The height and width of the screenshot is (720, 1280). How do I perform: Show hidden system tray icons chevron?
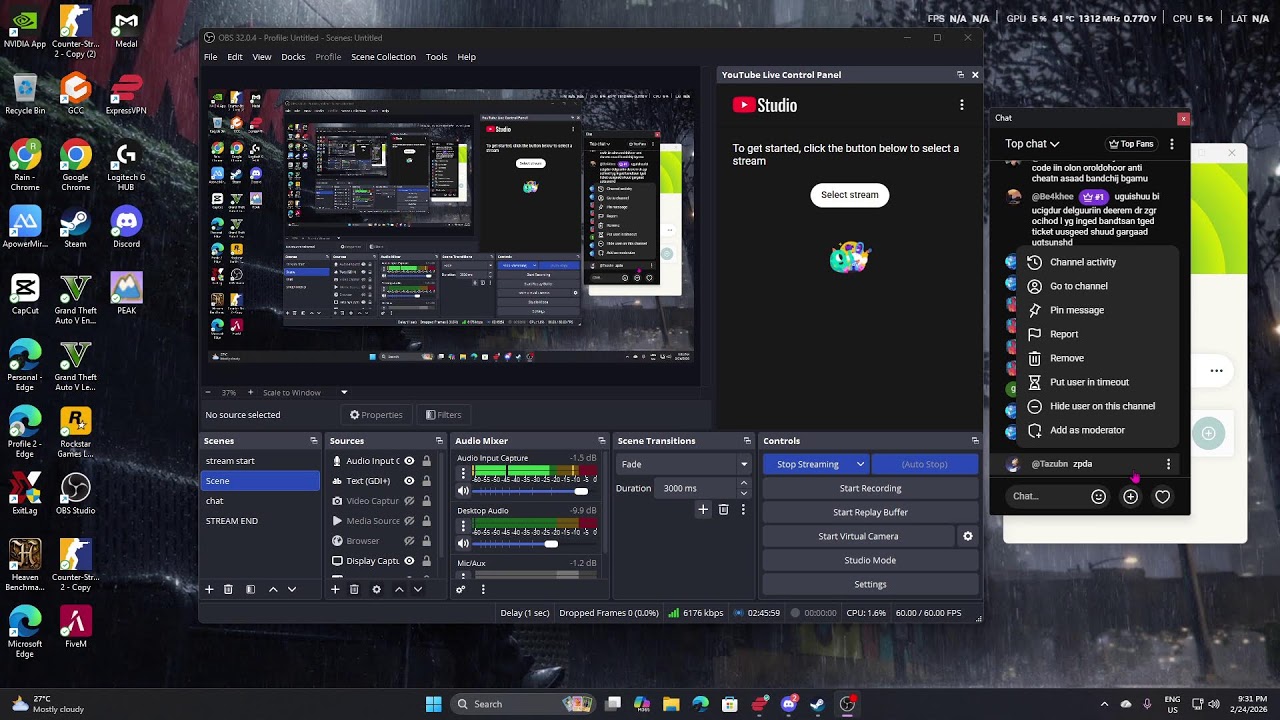[x=1104, y=704]
